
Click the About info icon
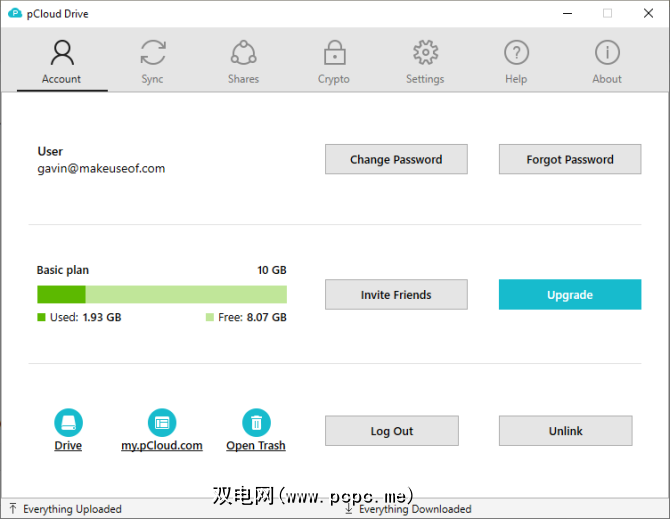pyautogui.click(x=607, y=53)
